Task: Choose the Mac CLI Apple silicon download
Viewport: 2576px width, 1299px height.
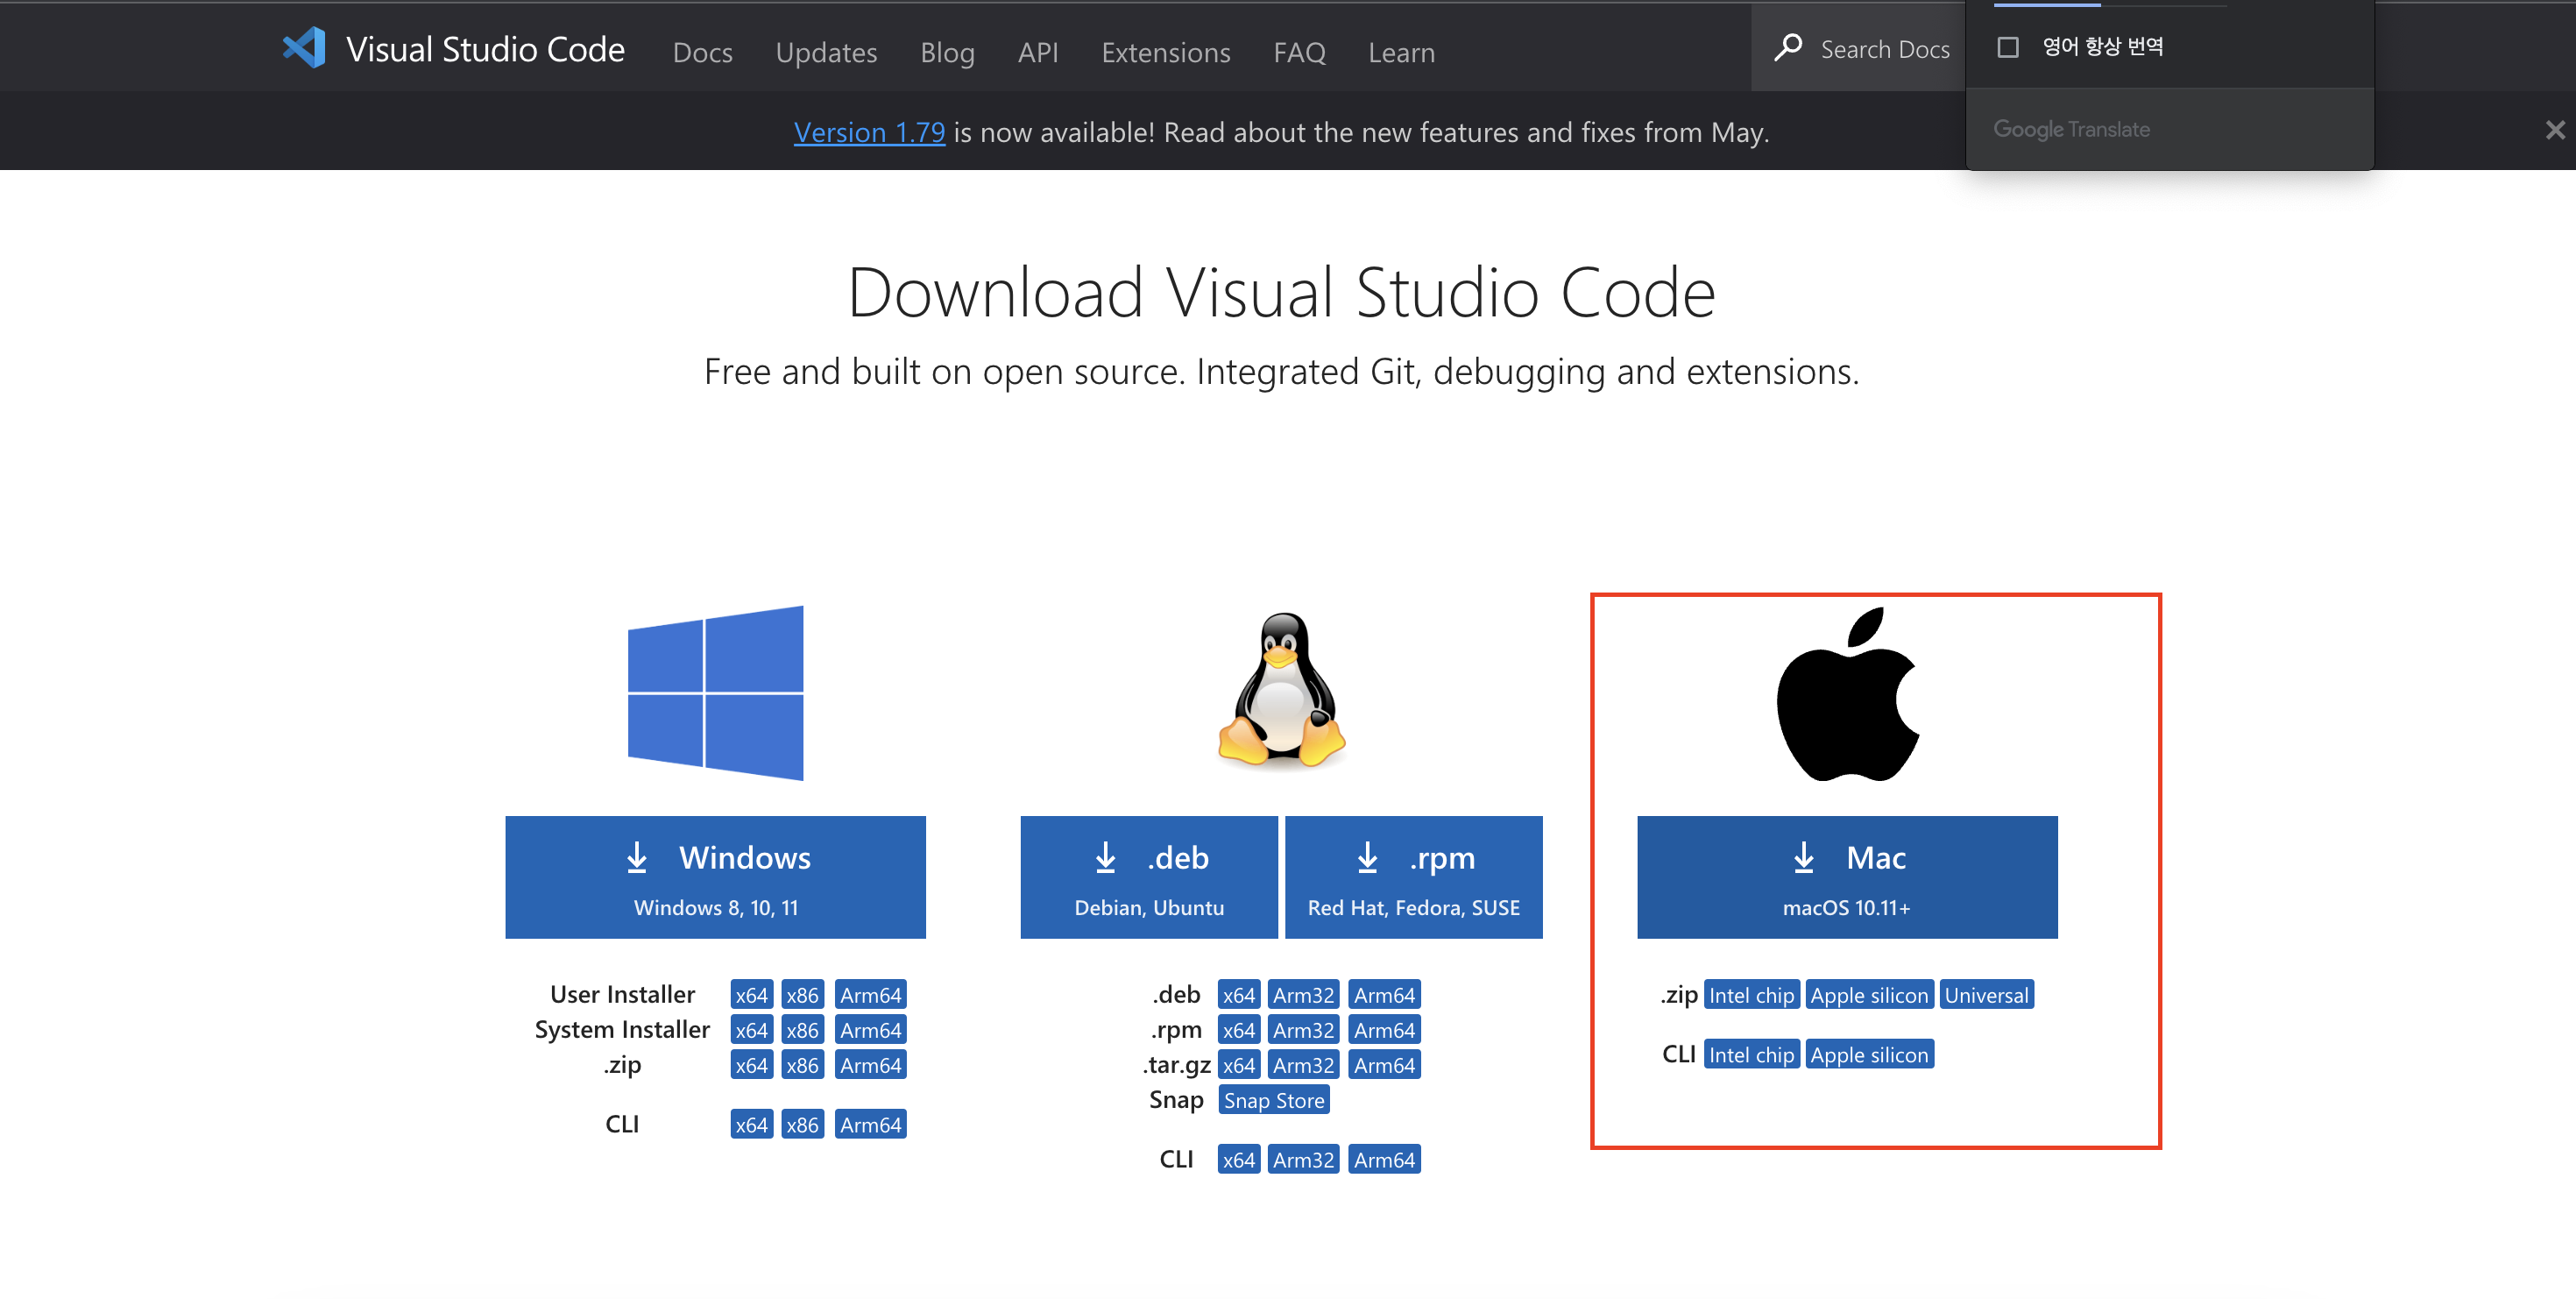Action: point(1868,1054)
